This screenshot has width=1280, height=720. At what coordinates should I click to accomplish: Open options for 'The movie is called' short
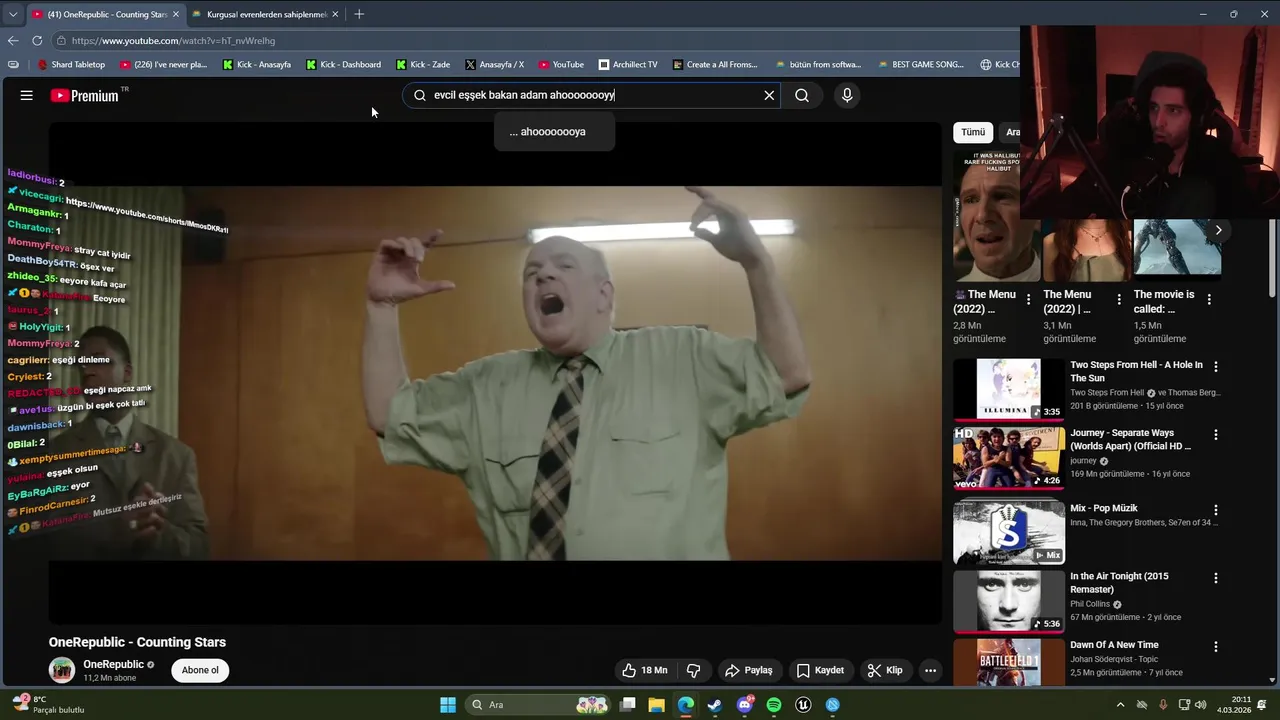[1209, 300]
